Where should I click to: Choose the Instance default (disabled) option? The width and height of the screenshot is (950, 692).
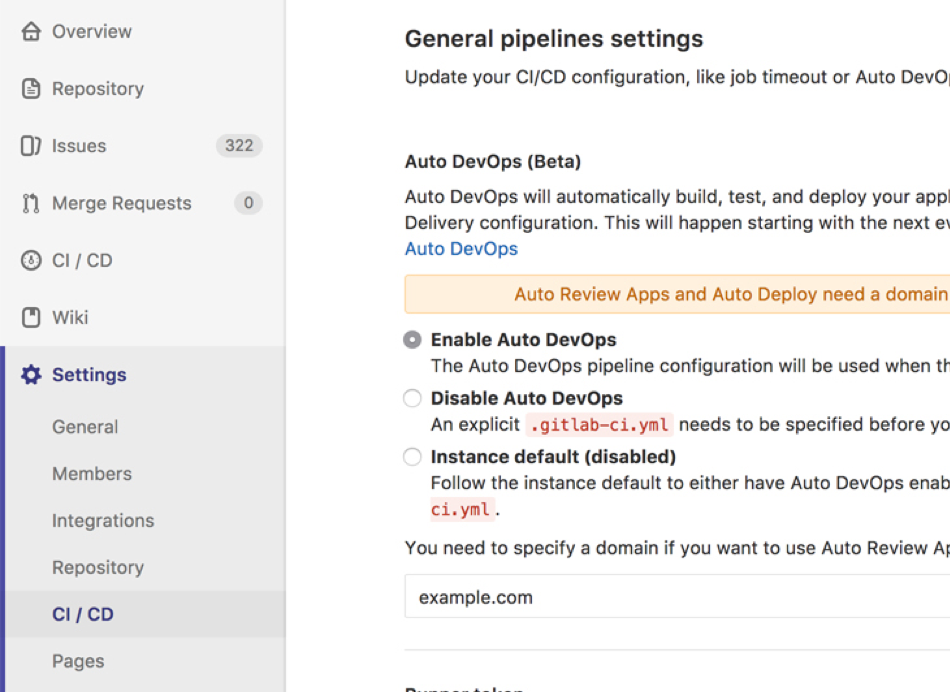tap(412, 456)
